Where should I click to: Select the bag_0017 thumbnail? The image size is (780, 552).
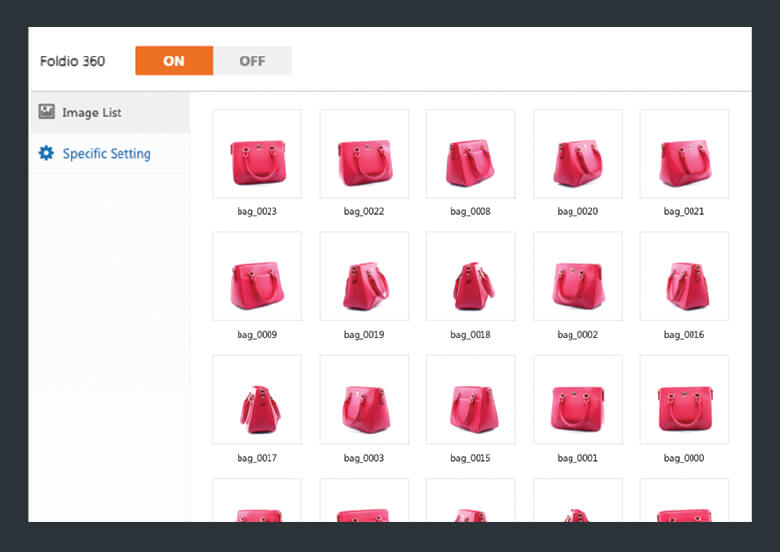257,399
